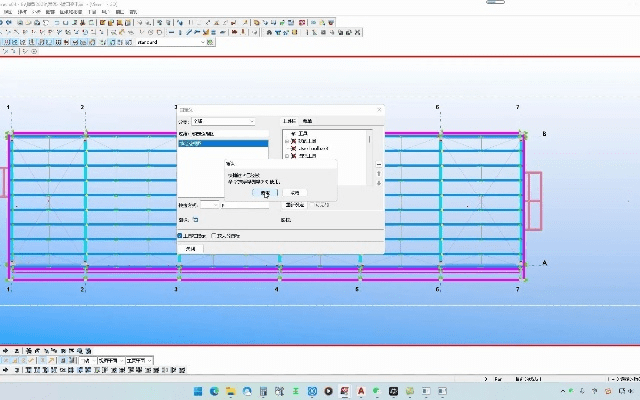This screenshot has height=400, width=640.
Task: Click the small icon beside the dialog's lower-left label
Action: (x=195, y=218)
